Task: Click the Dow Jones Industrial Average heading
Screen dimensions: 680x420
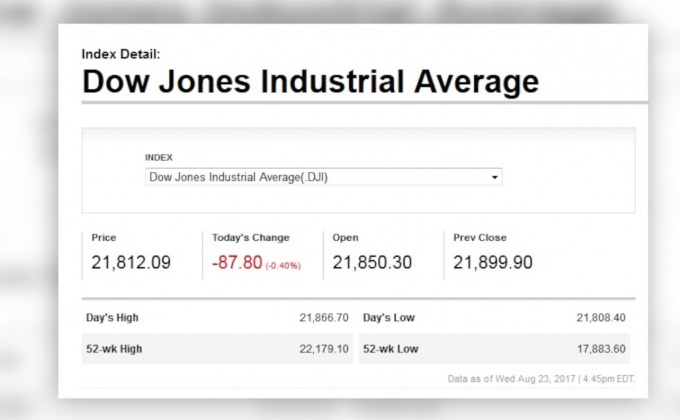Action: (x=310, y=81)
